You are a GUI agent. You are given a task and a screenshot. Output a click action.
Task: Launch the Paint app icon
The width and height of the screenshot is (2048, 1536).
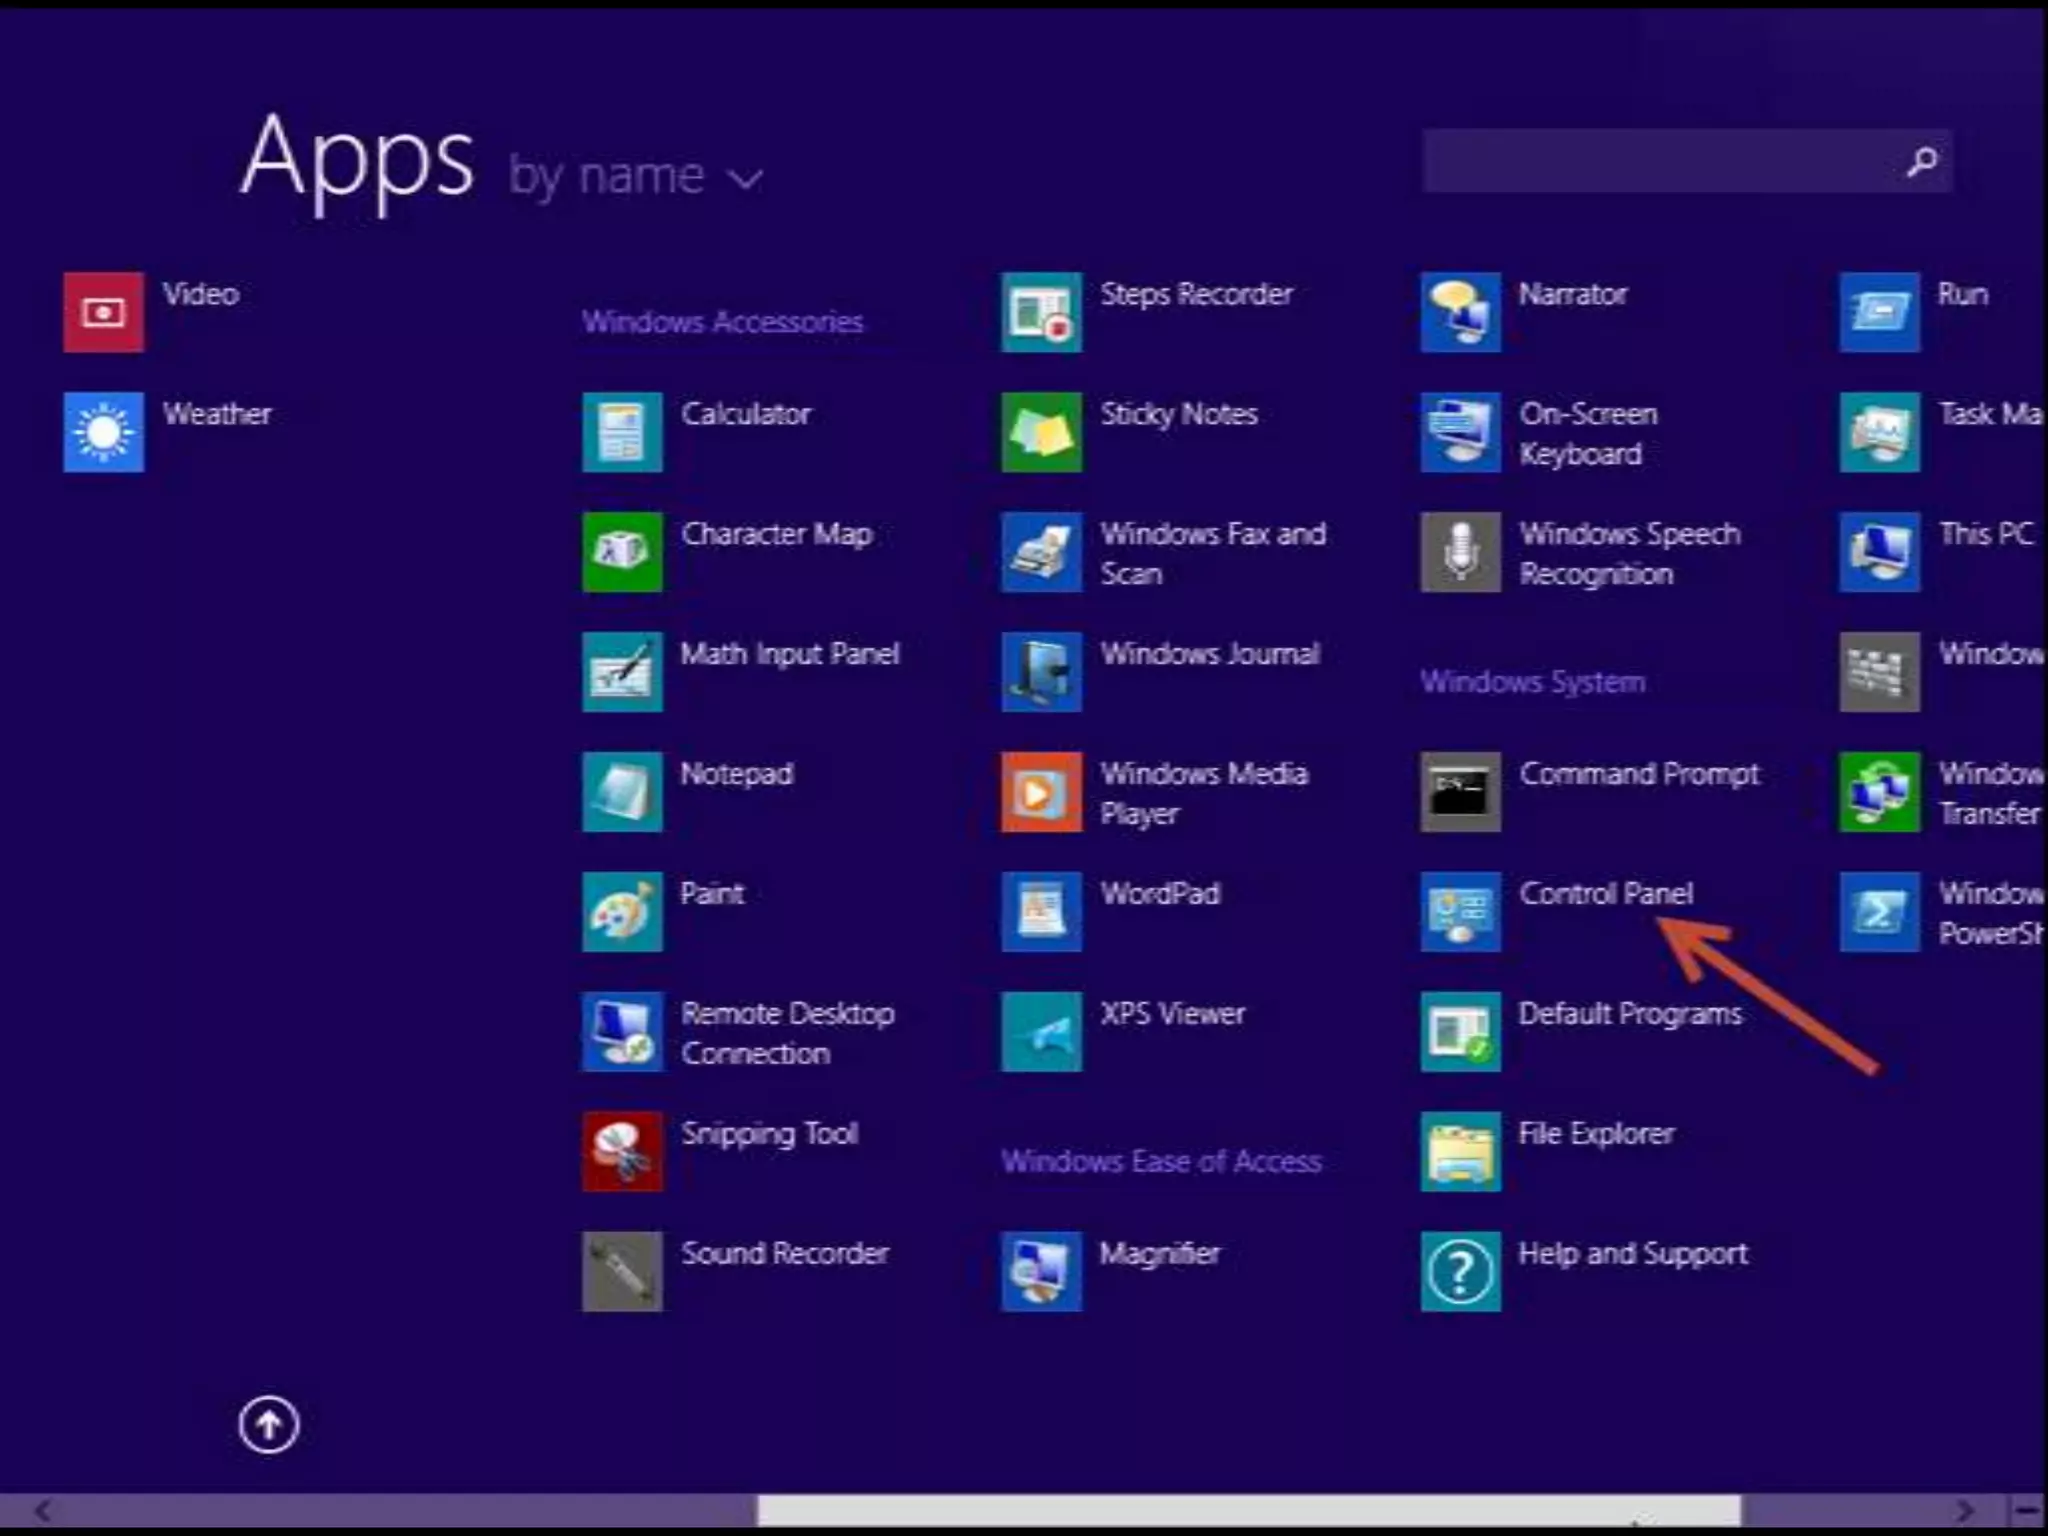622,912
